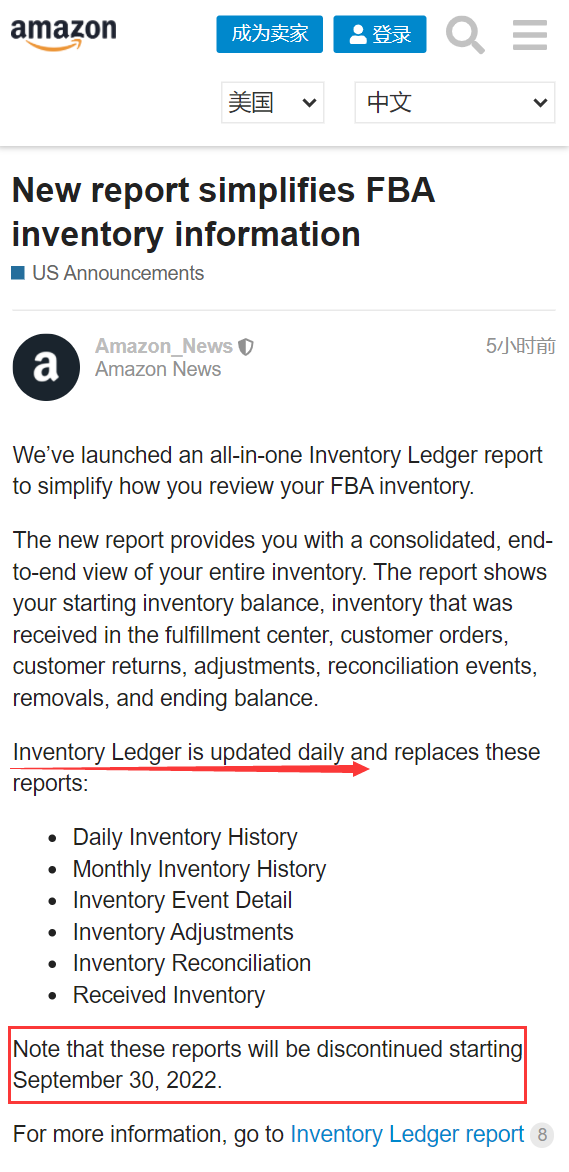Viewport: 569px width, 1172px height.
Task: Click the Received Inventory list item
Action: (169, 995)
